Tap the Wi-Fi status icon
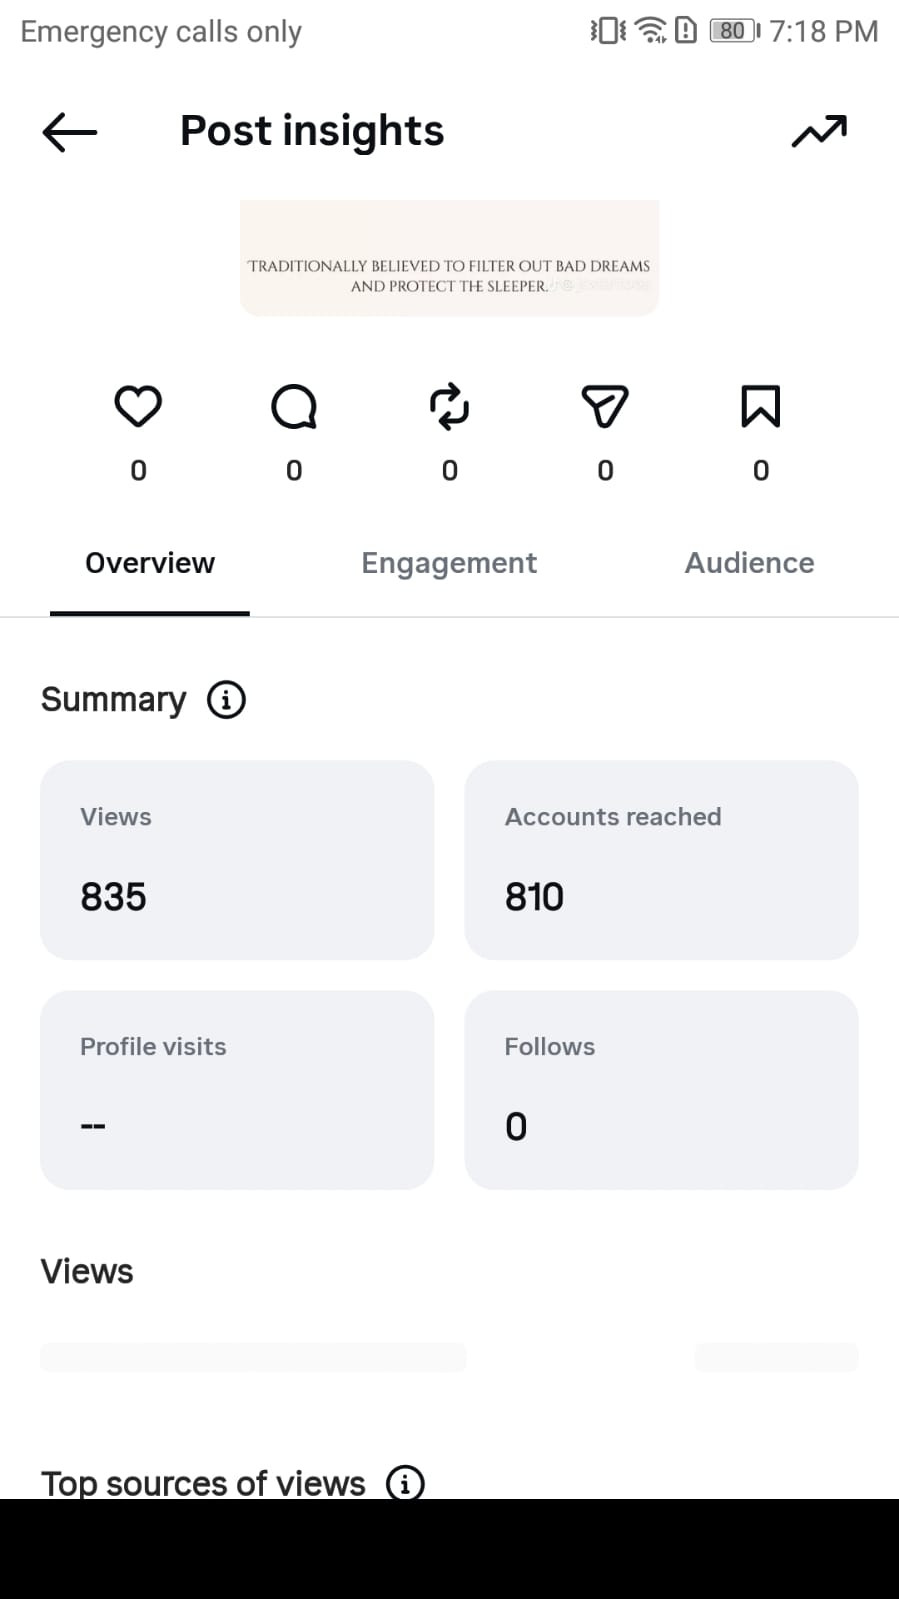Image resolution: width=899 pixels, height=1599 pixels. [x=651, y=31]
